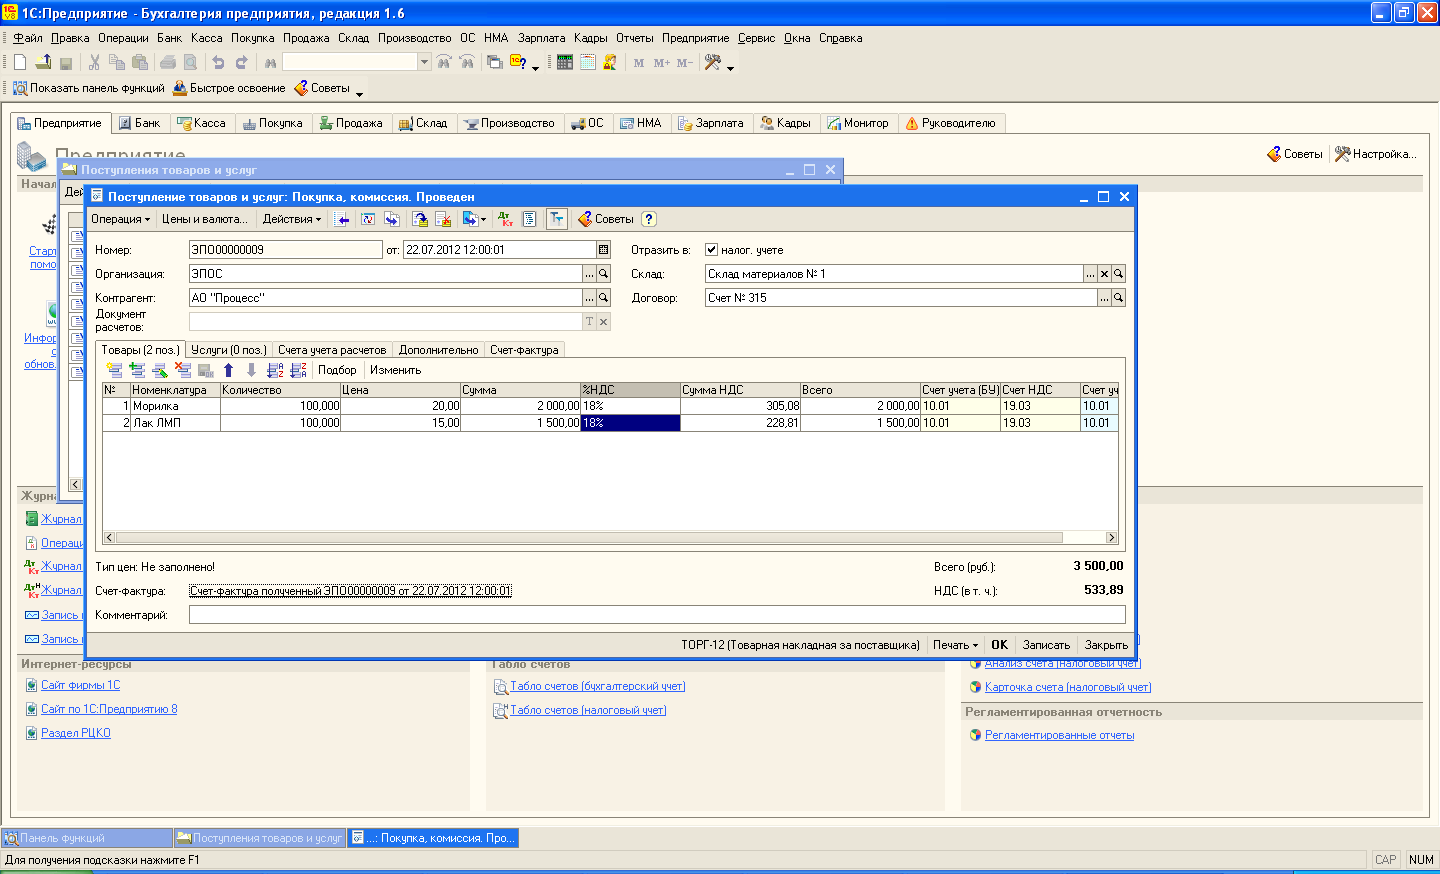Screen dimensions: 1440x874
Task: Select the Морилка cell in goods table
Action: (x=175, y=406)
